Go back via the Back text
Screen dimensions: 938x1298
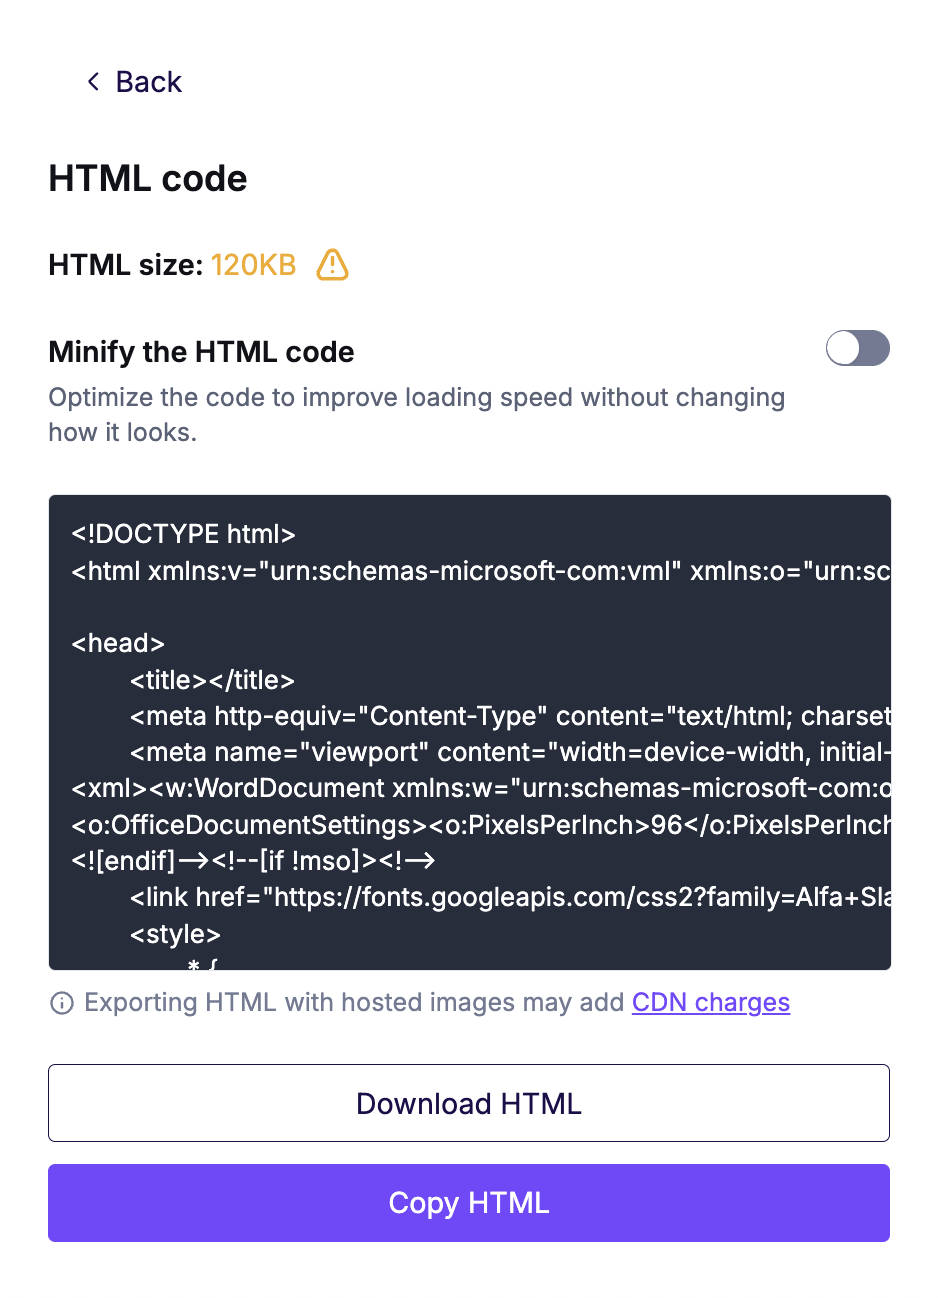coord(149,82)
